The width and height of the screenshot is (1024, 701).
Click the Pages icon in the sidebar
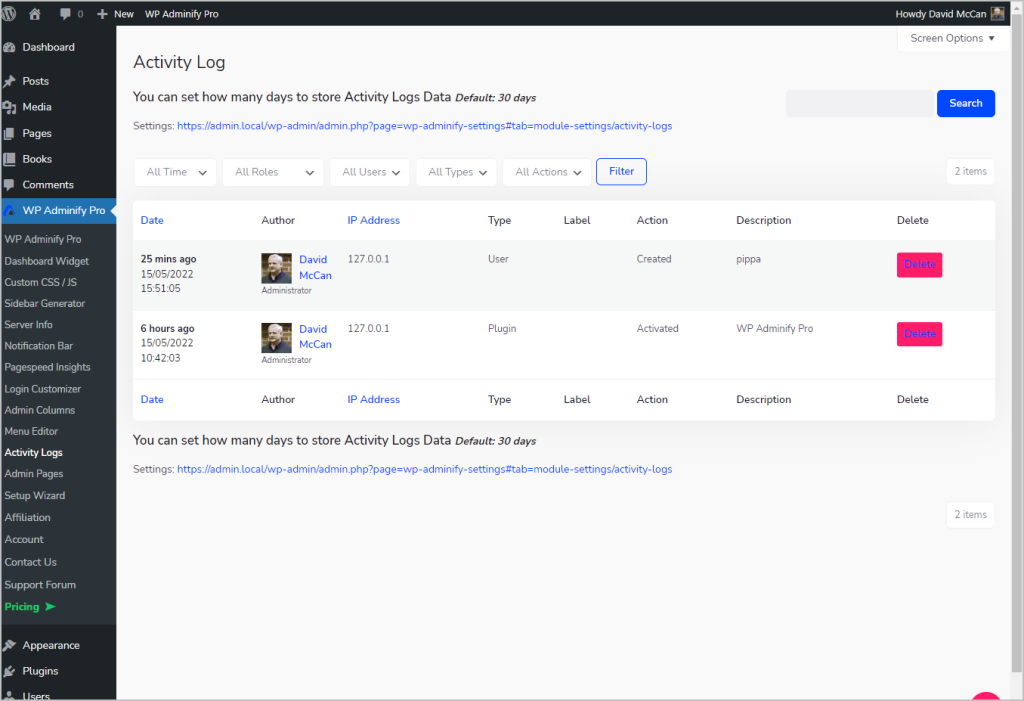(9, 133)
